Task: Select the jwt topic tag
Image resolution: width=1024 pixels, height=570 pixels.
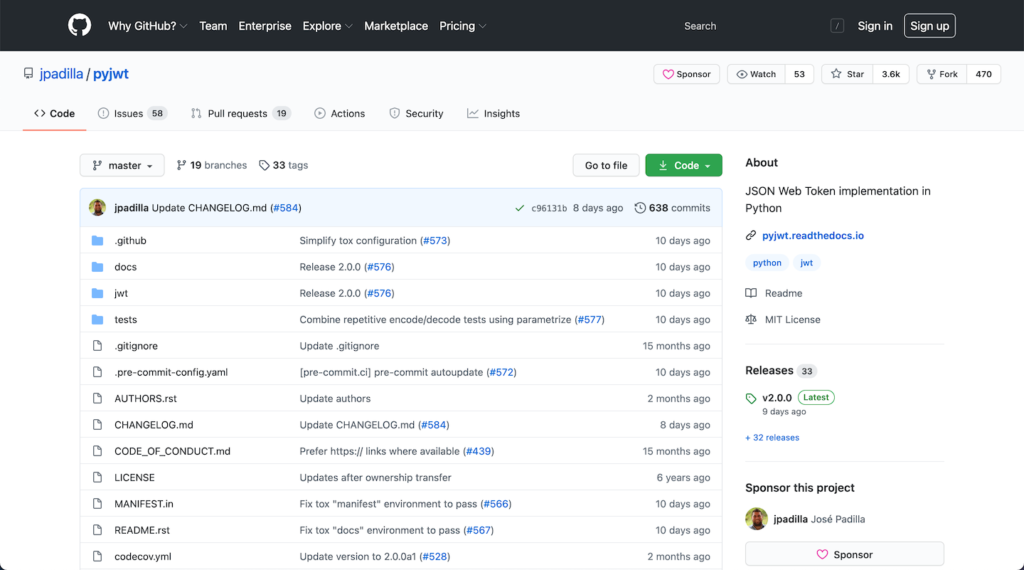Action: pos(807,262)
